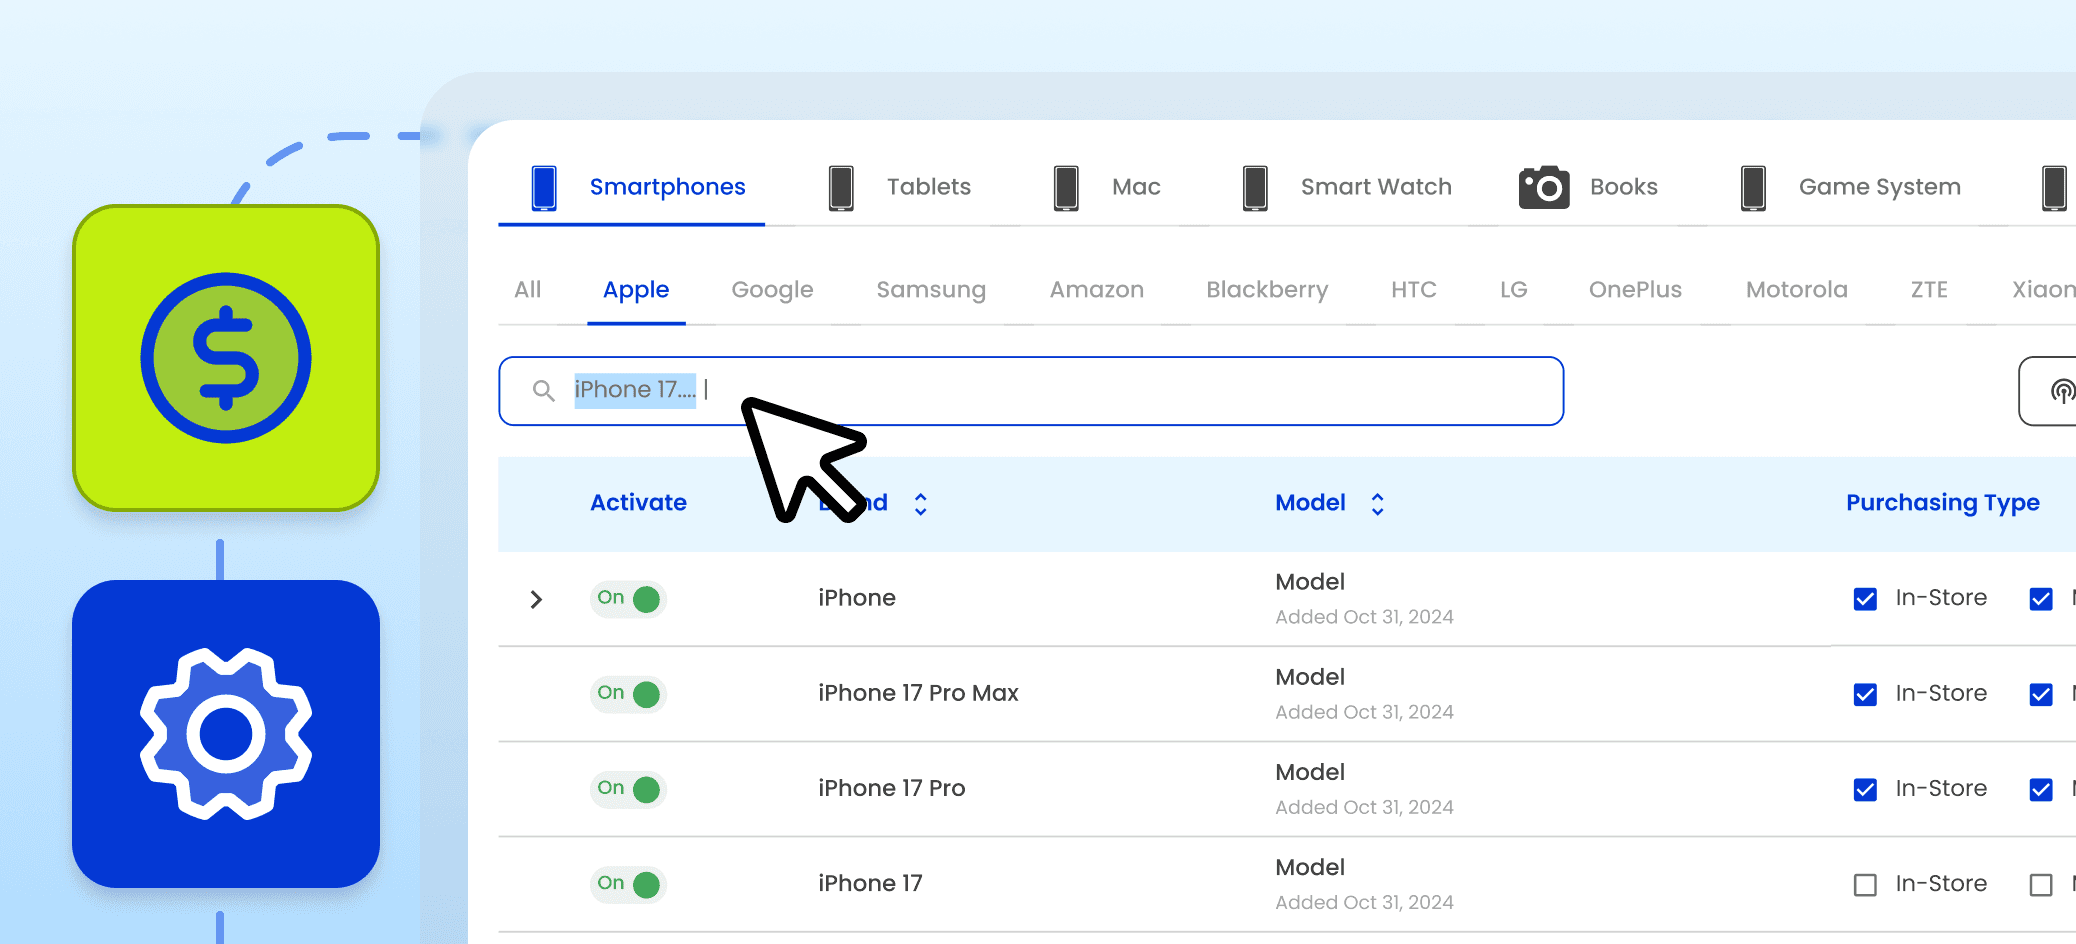Filter by Blackberry brand
Image resolution: width=2076 pixels, height=944 pixels.
pyautogui.click(x=1267, y=290)
